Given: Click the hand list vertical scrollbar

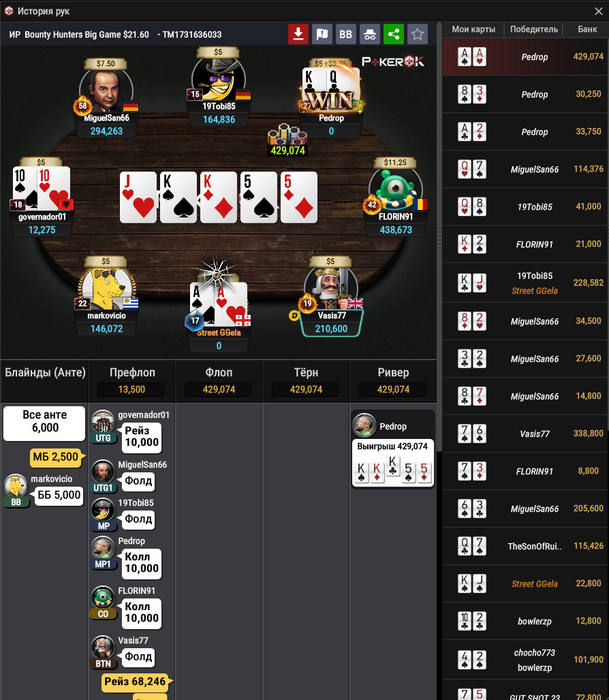Looking at the screenshot, I should [439, 237].
